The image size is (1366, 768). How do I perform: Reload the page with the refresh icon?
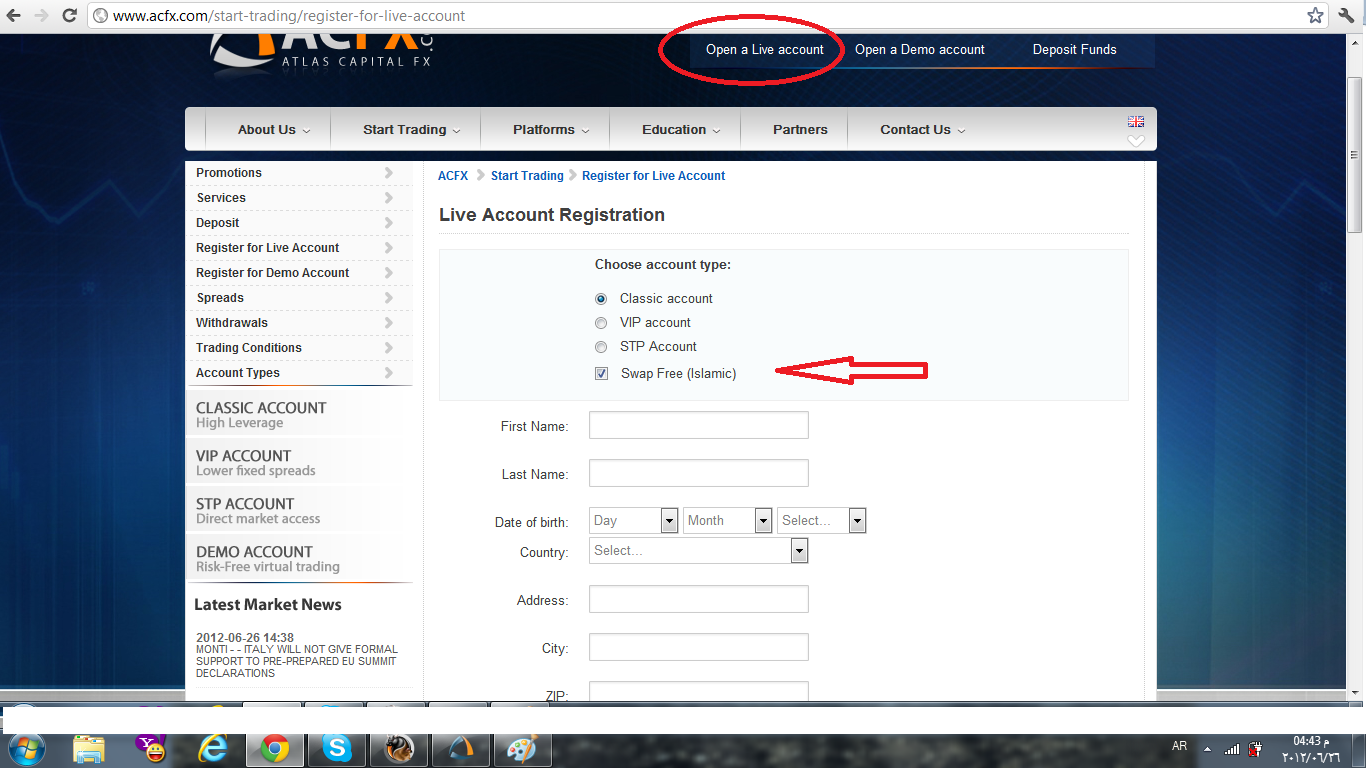(69, 16)
